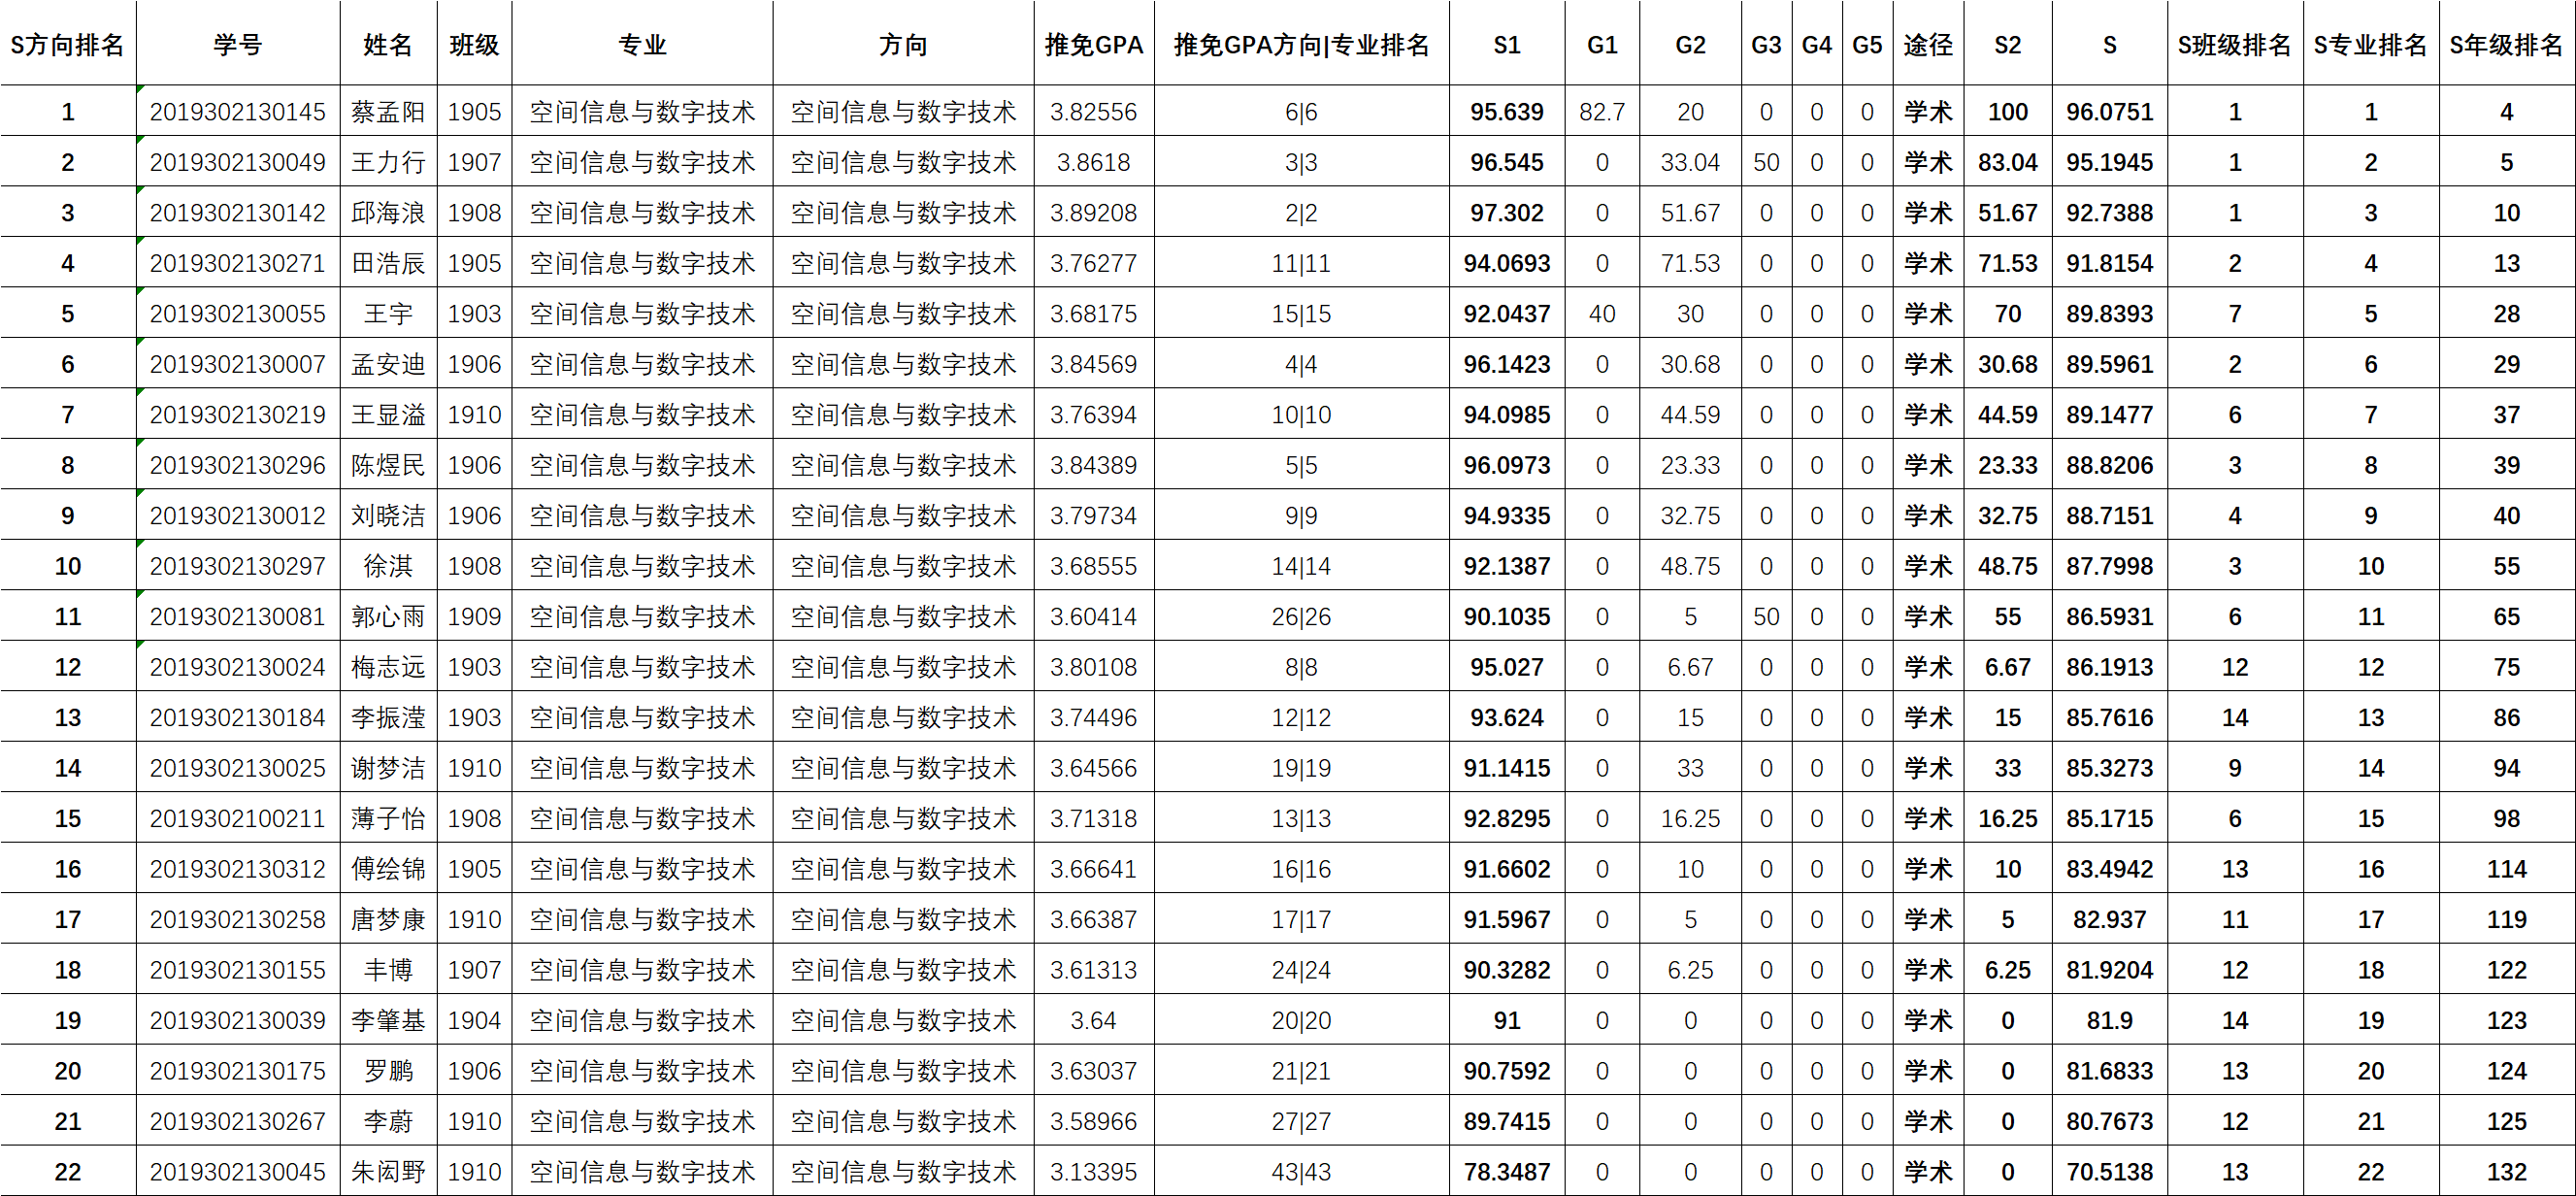Screen dimensions: 2576x1196
Task: Click S value 92.7388
Action: 2110,213
